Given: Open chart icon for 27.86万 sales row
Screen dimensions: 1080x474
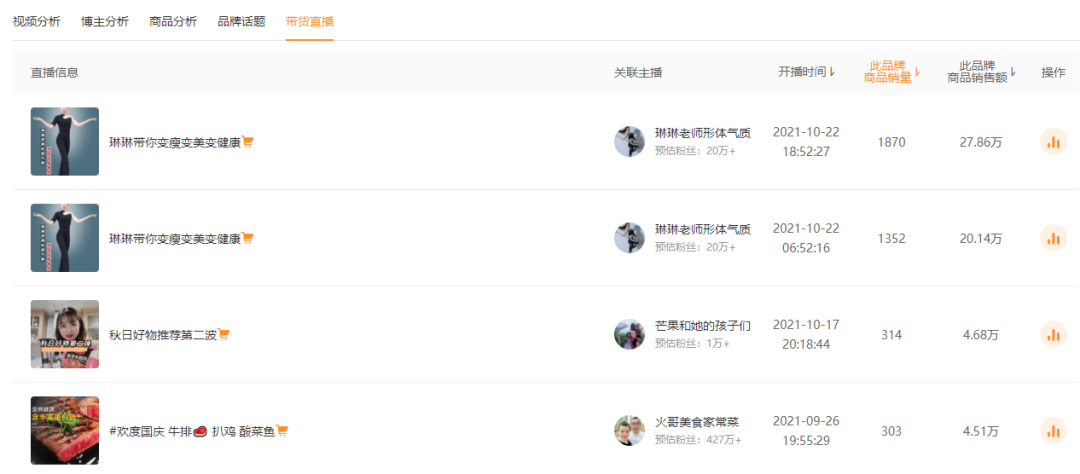Looking at the screenshot, I should point(1053,142).
